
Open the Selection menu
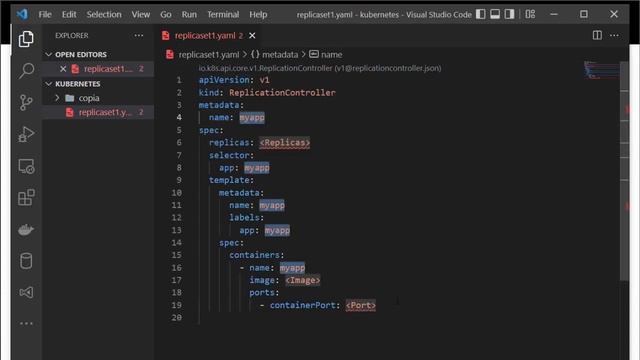click(104, 14)
